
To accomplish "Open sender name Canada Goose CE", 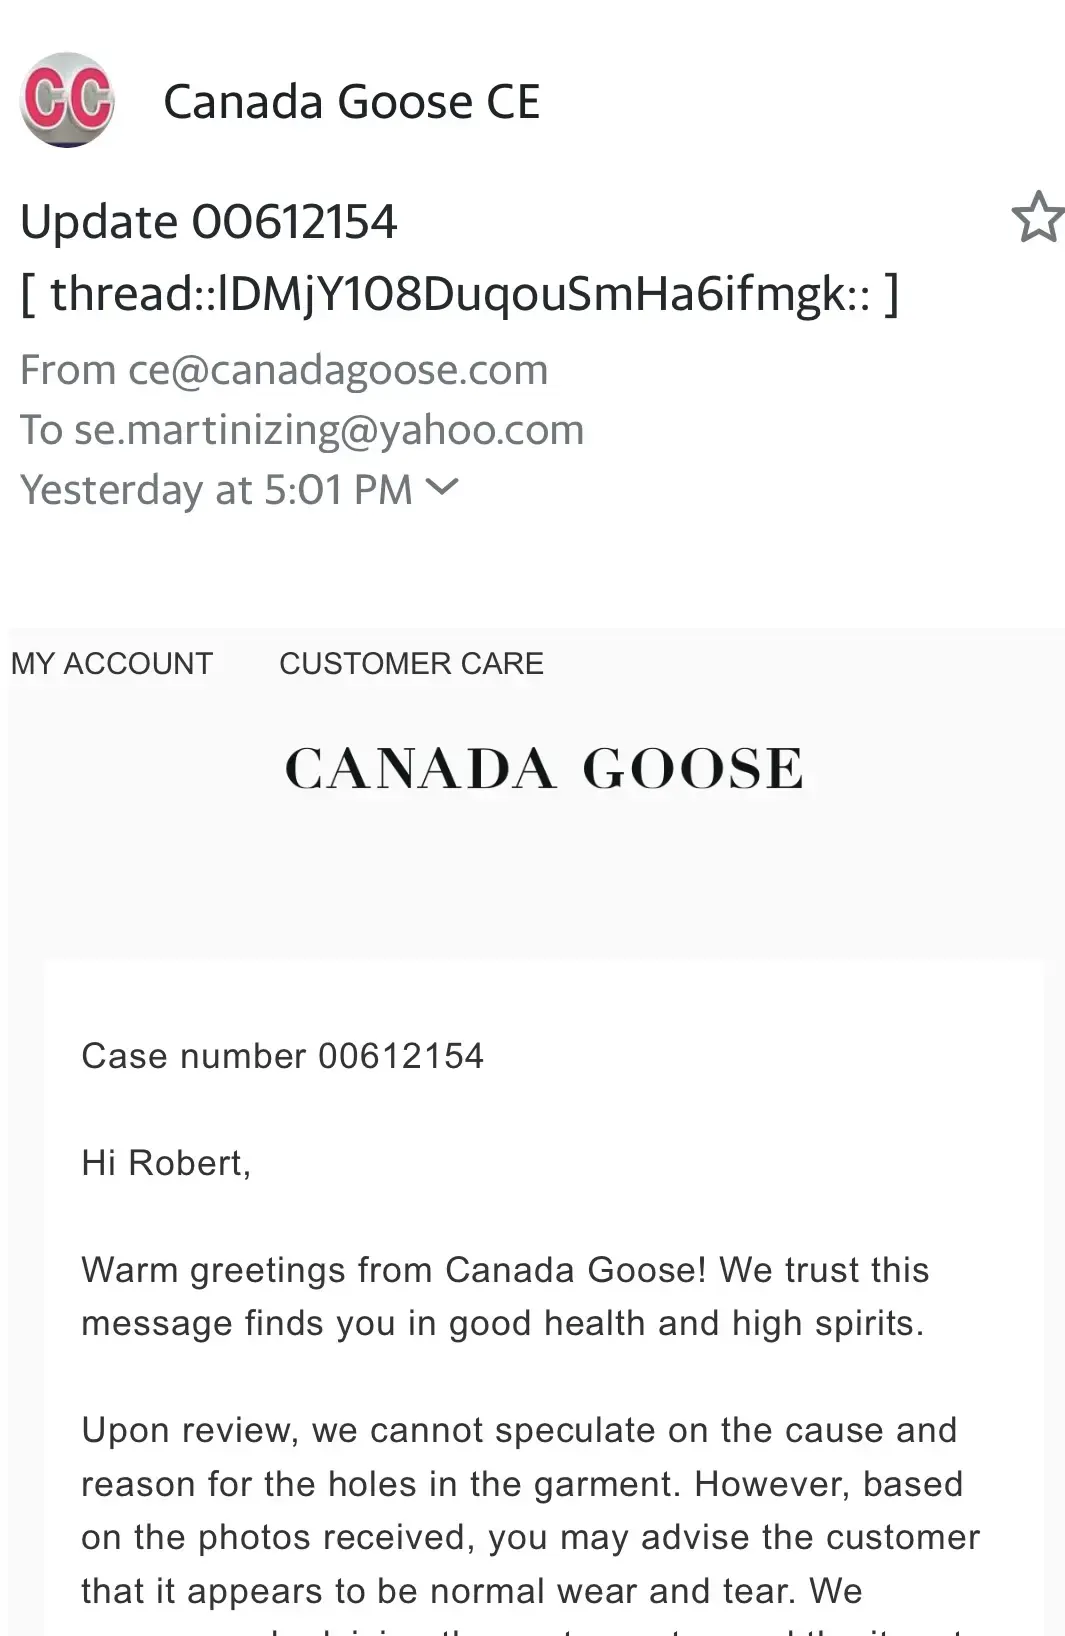I will [x=351, y=102].
